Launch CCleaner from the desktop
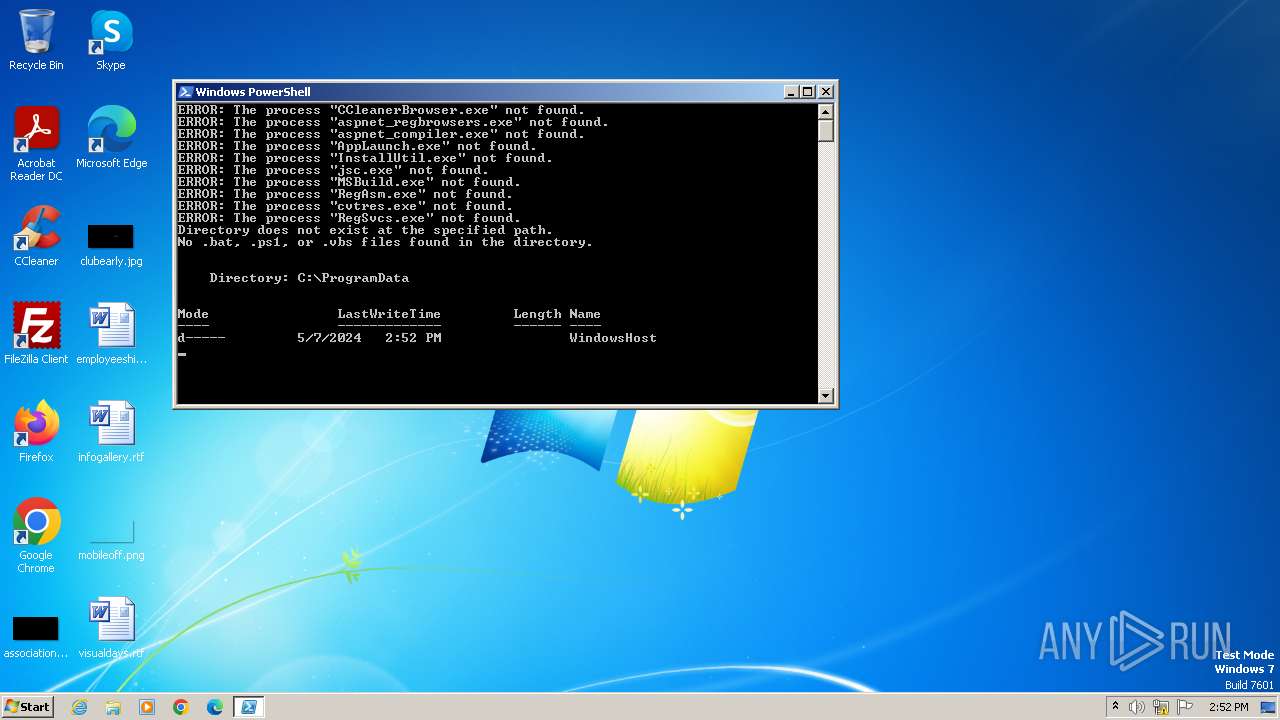Image resolution: width=1280 pixels, height=720 pixels. click(x=36, y=236)
